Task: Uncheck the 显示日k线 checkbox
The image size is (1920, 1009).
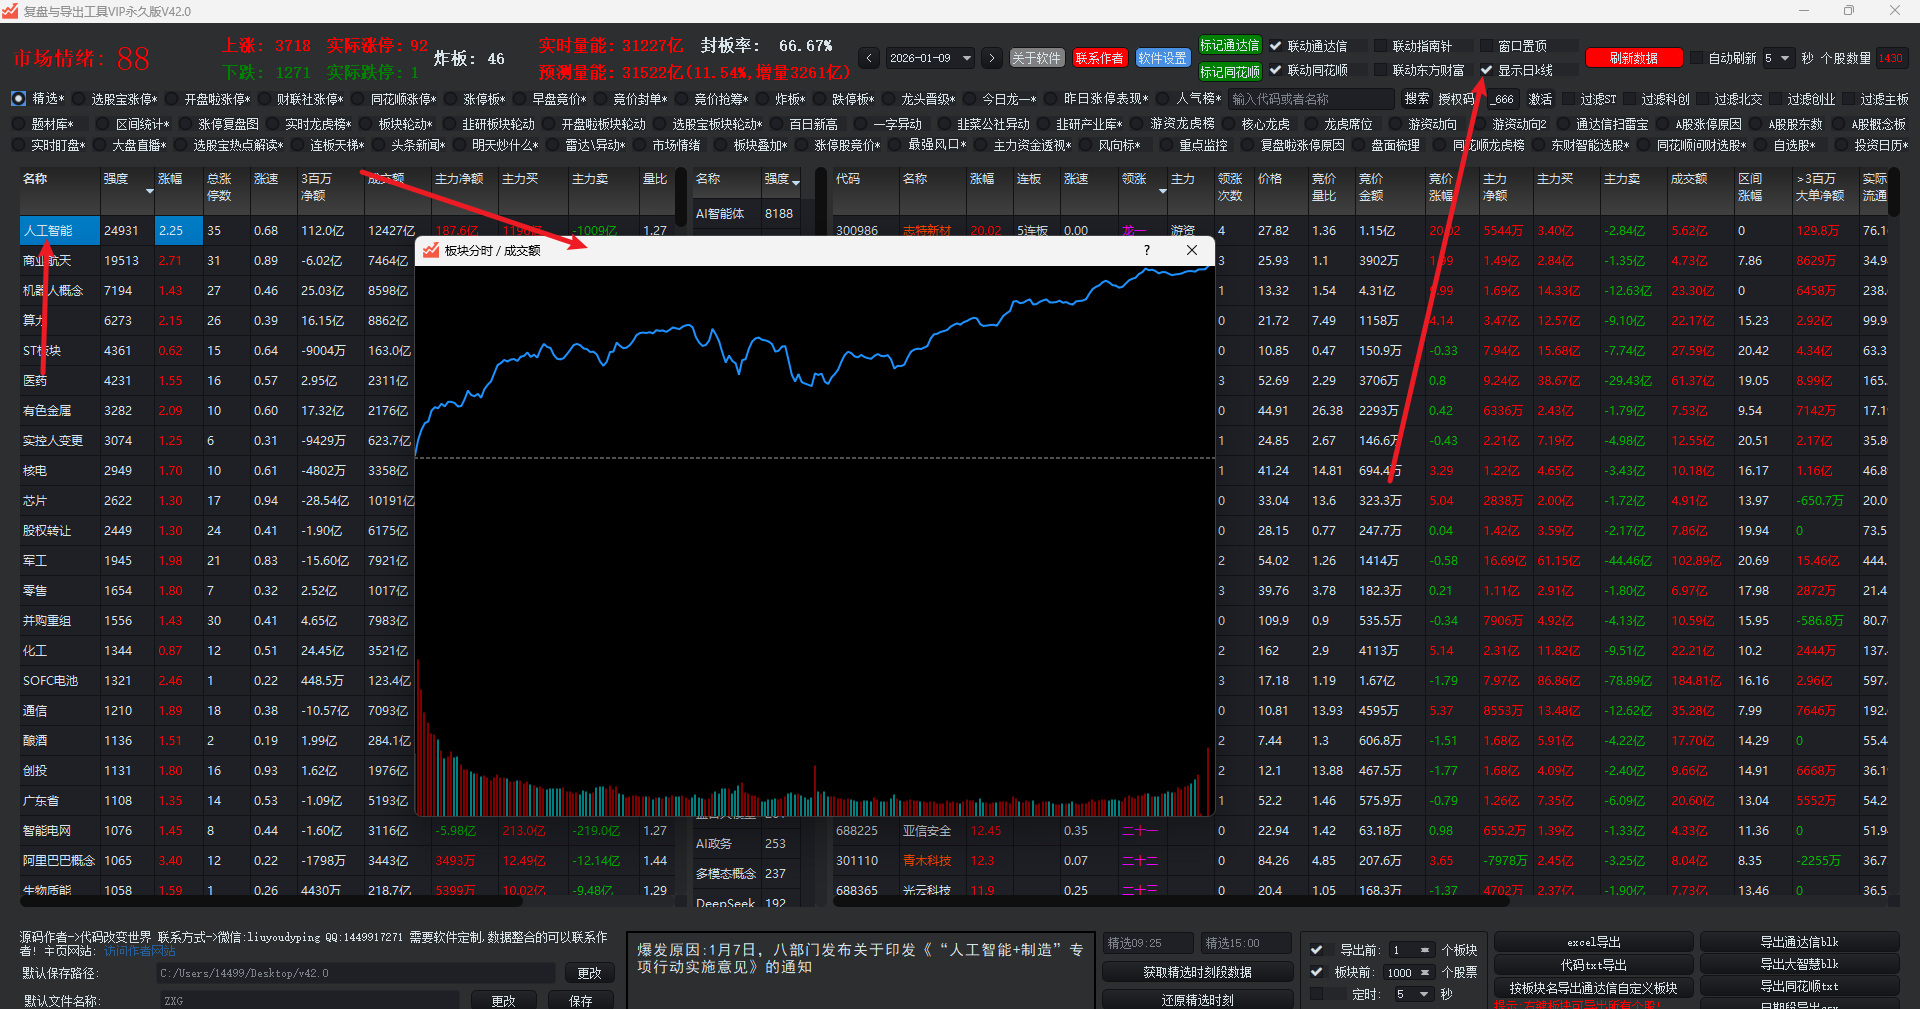Action: click(x=1486, y=70)
